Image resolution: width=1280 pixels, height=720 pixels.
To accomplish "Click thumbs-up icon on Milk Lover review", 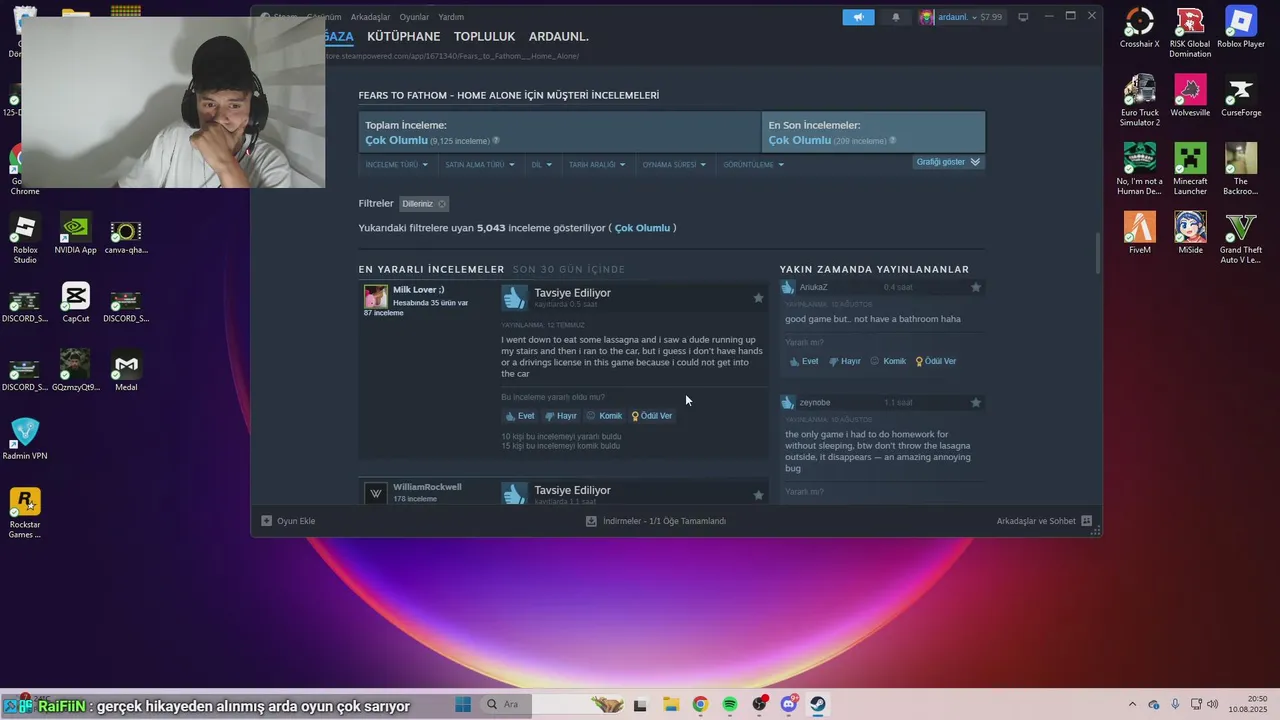I will click(514, 297).
